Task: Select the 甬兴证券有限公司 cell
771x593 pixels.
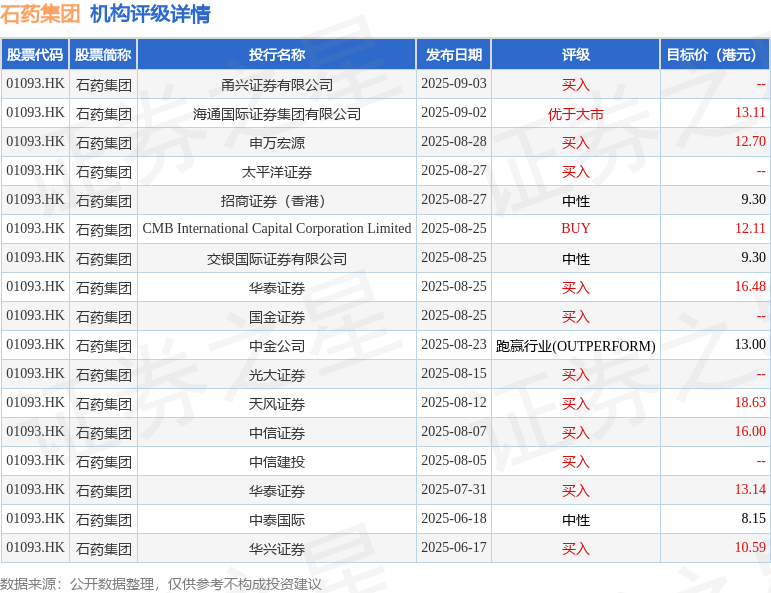Action: [277, 85]
